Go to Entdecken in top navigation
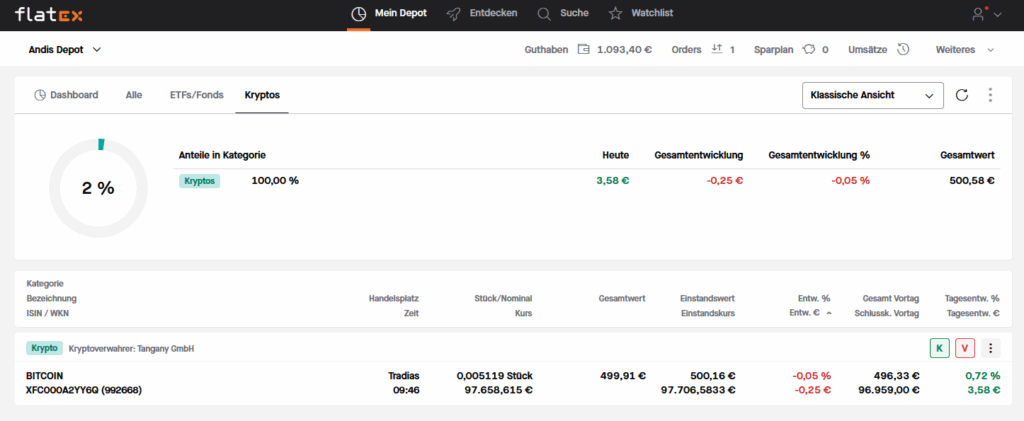 click(482, 14)
